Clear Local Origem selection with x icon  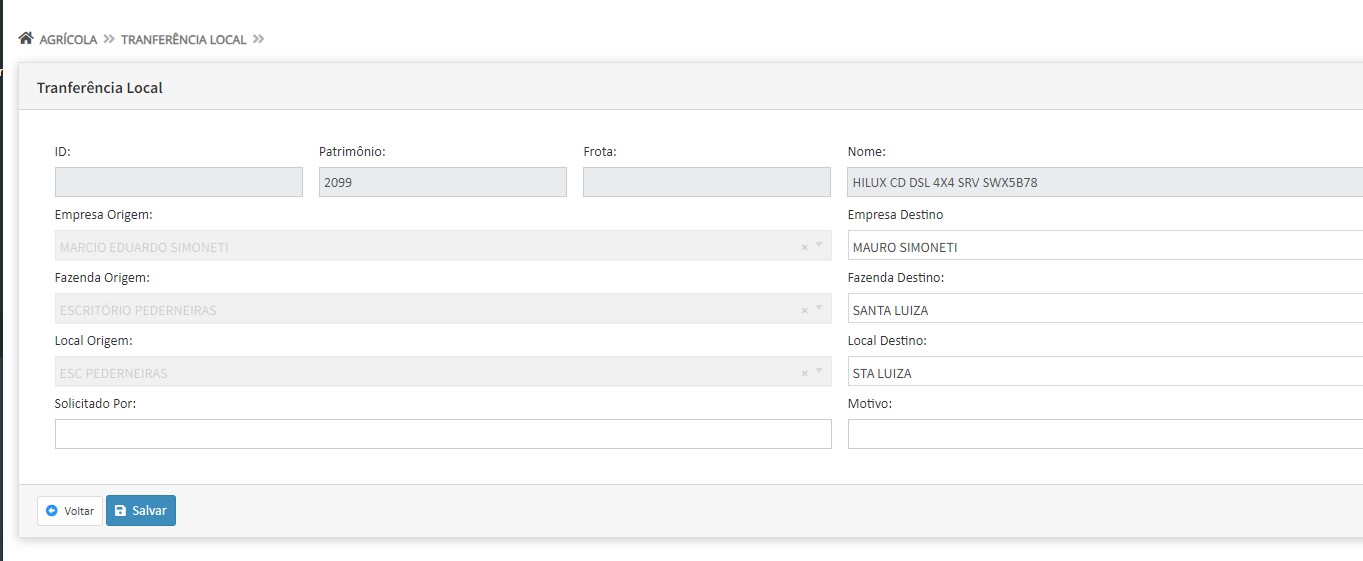pyautogui.click(x=804, y=373)
